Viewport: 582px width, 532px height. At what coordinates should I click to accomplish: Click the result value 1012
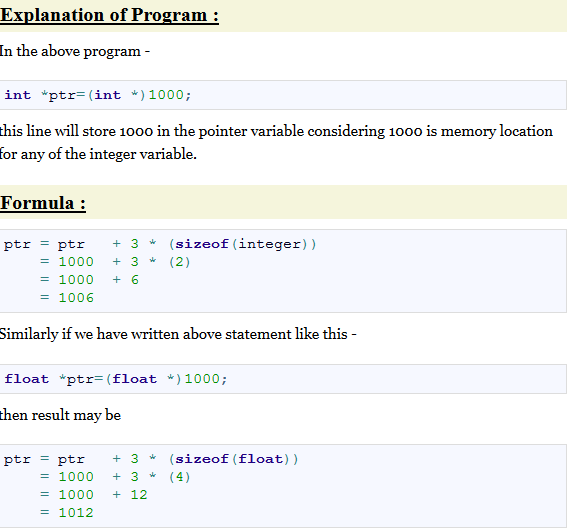click(76, 513)
